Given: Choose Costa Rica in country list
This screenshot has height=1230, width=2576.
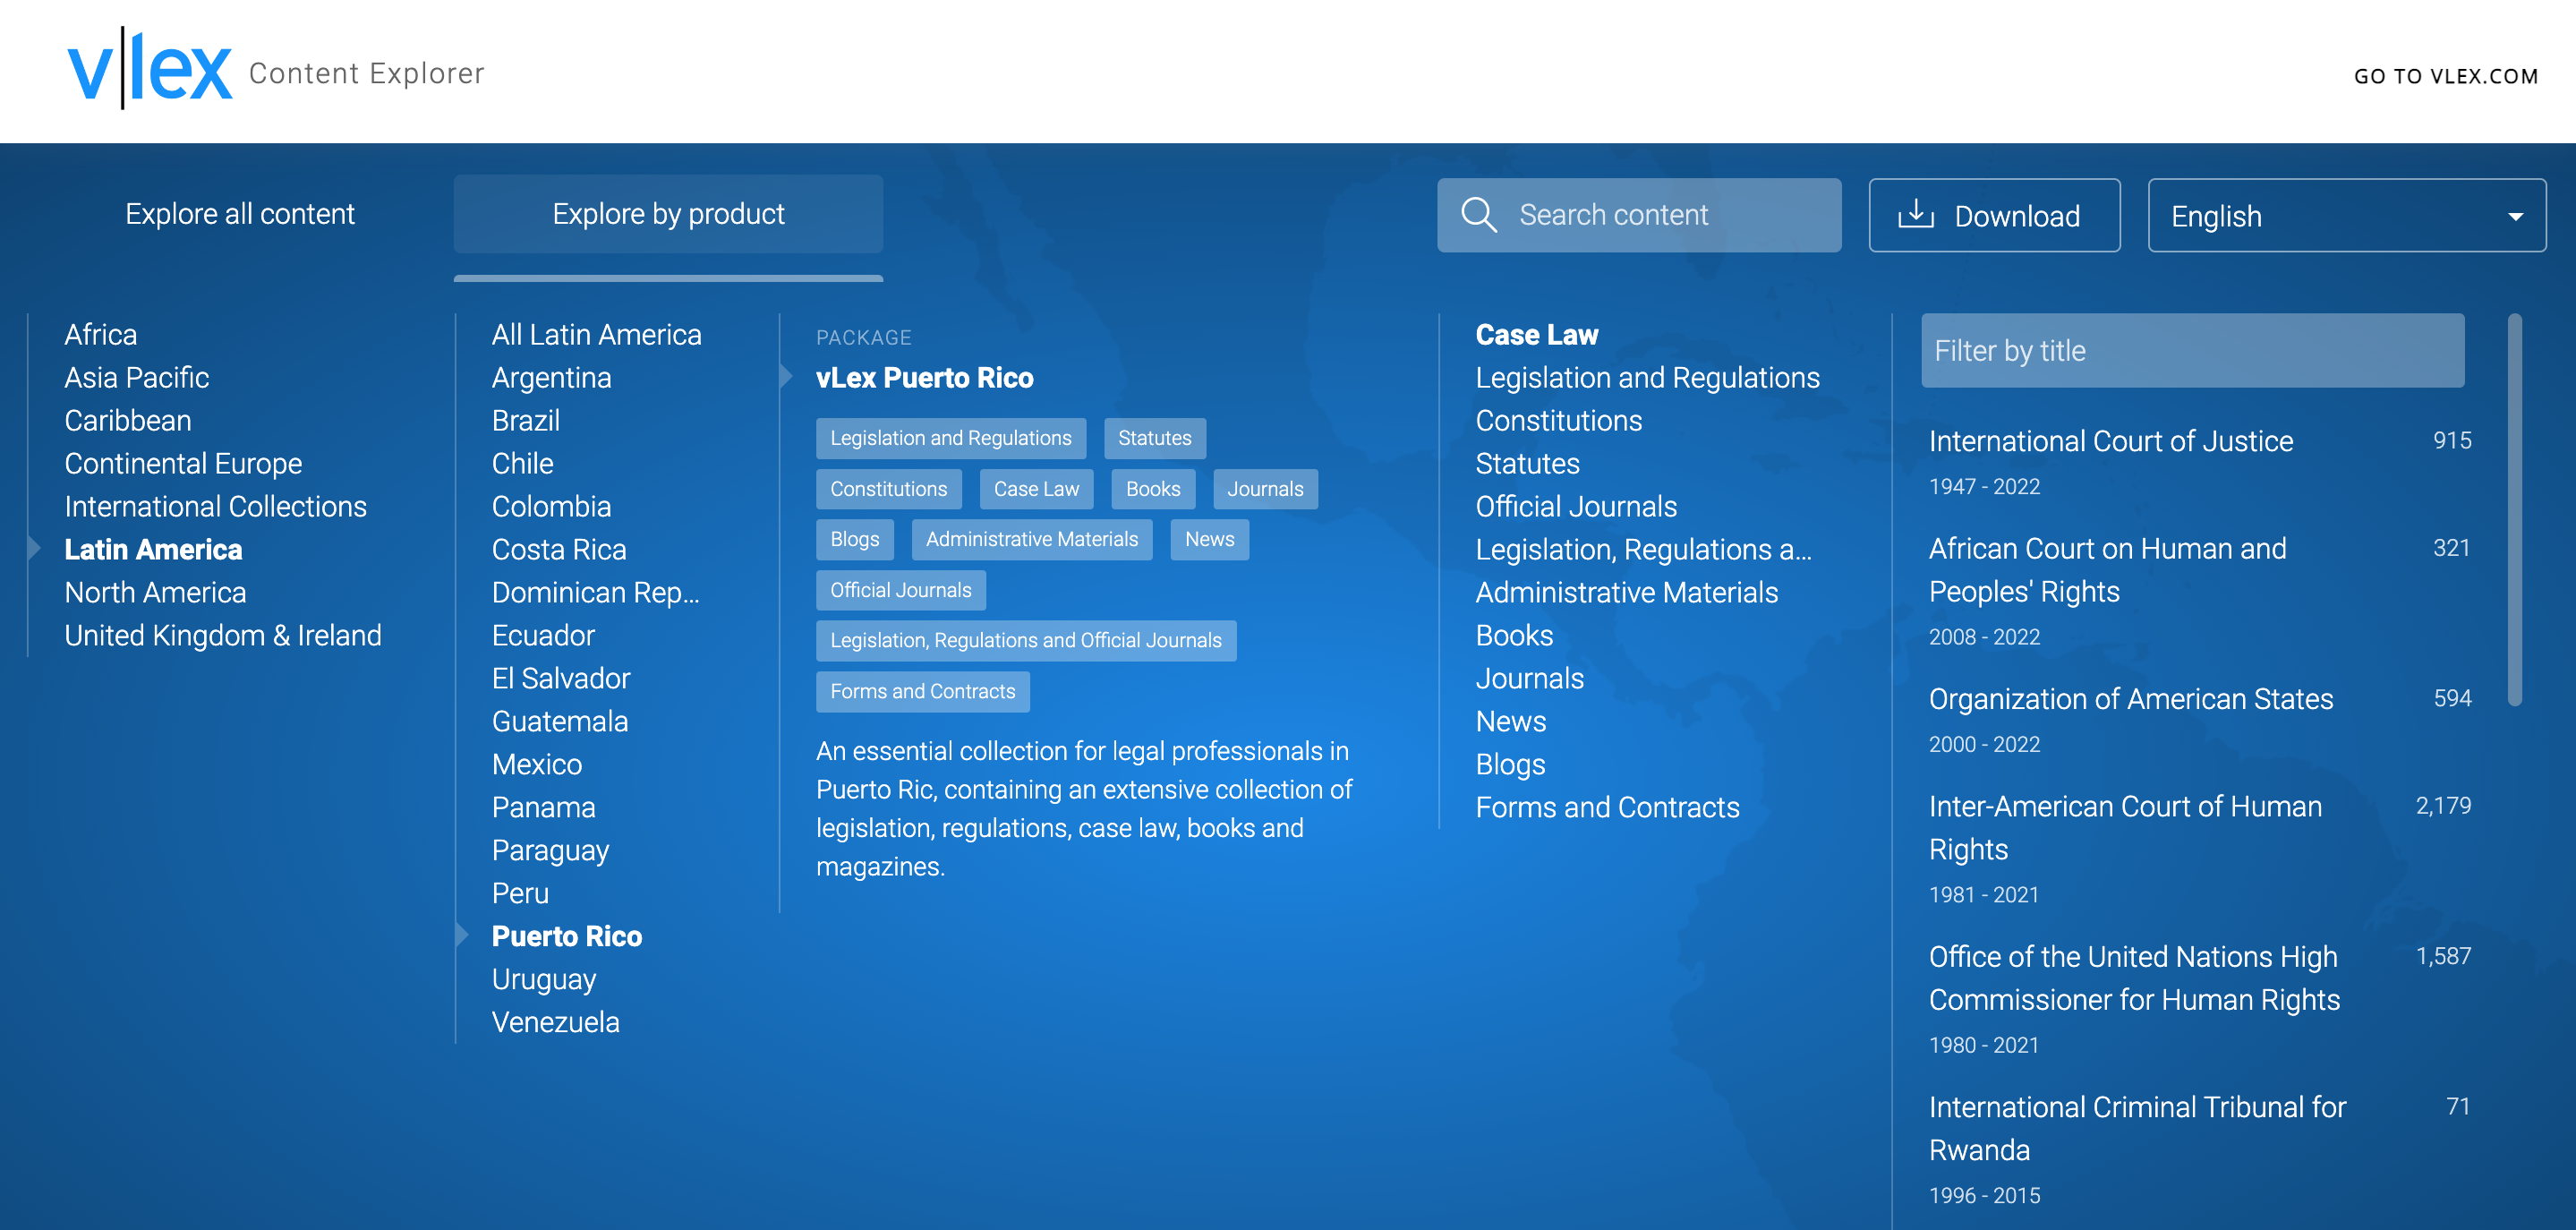Looking at the screenshot, I should tap(559, 549).
